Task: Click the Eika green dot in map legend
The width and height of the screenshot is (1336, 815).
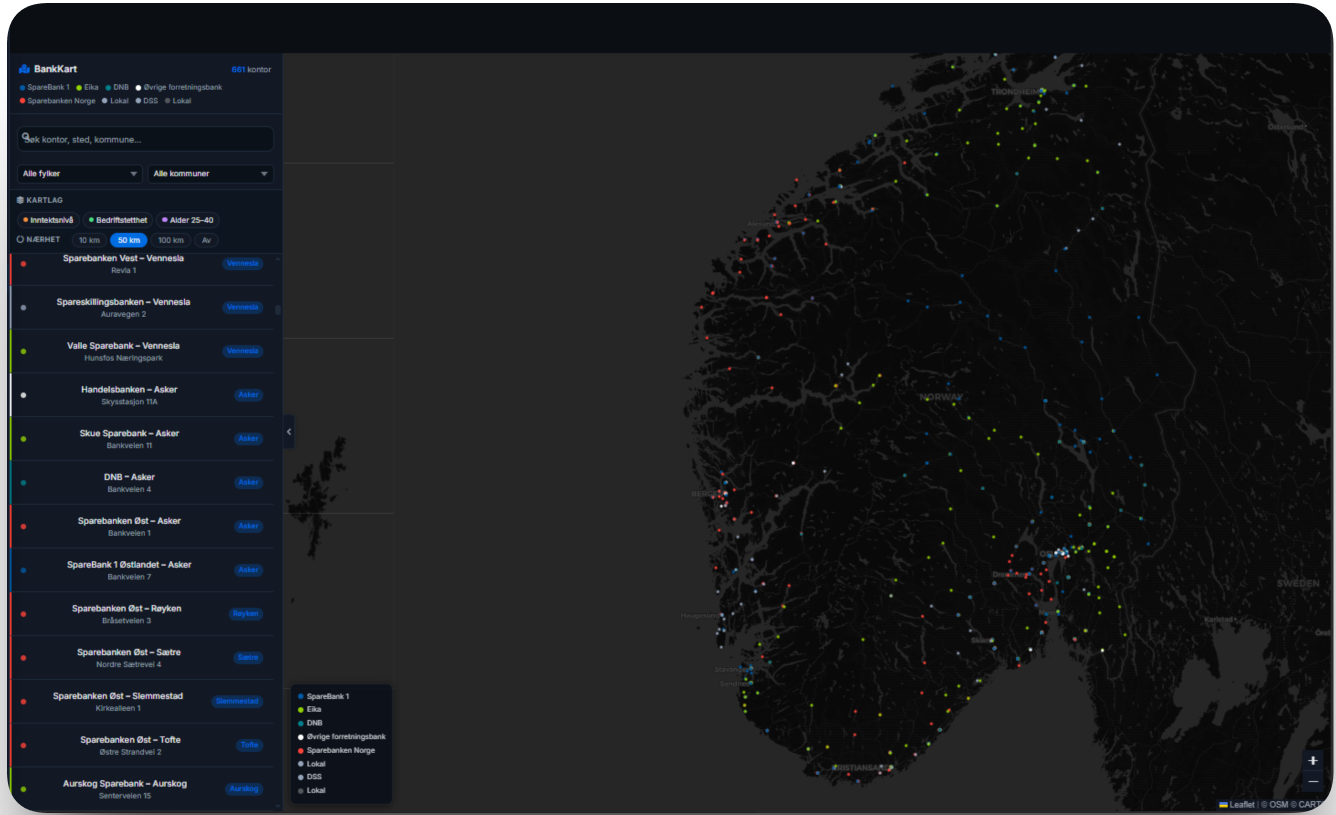Action: coord(301,709)
